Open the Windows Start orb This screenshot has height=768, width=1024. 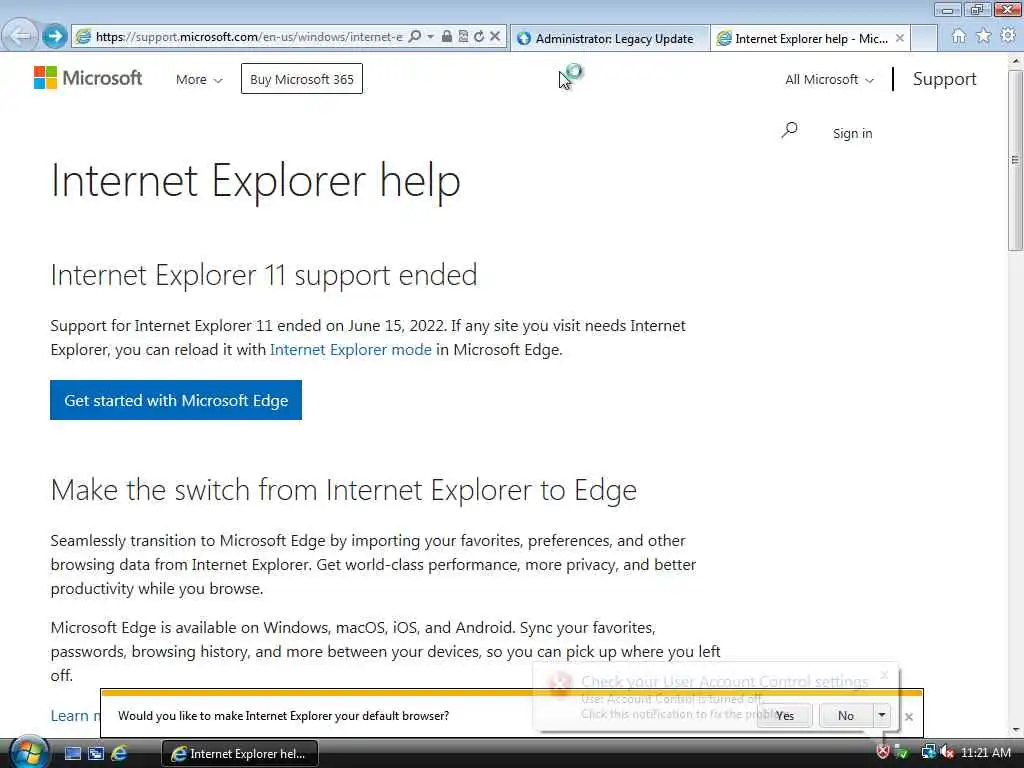(29, 752)
